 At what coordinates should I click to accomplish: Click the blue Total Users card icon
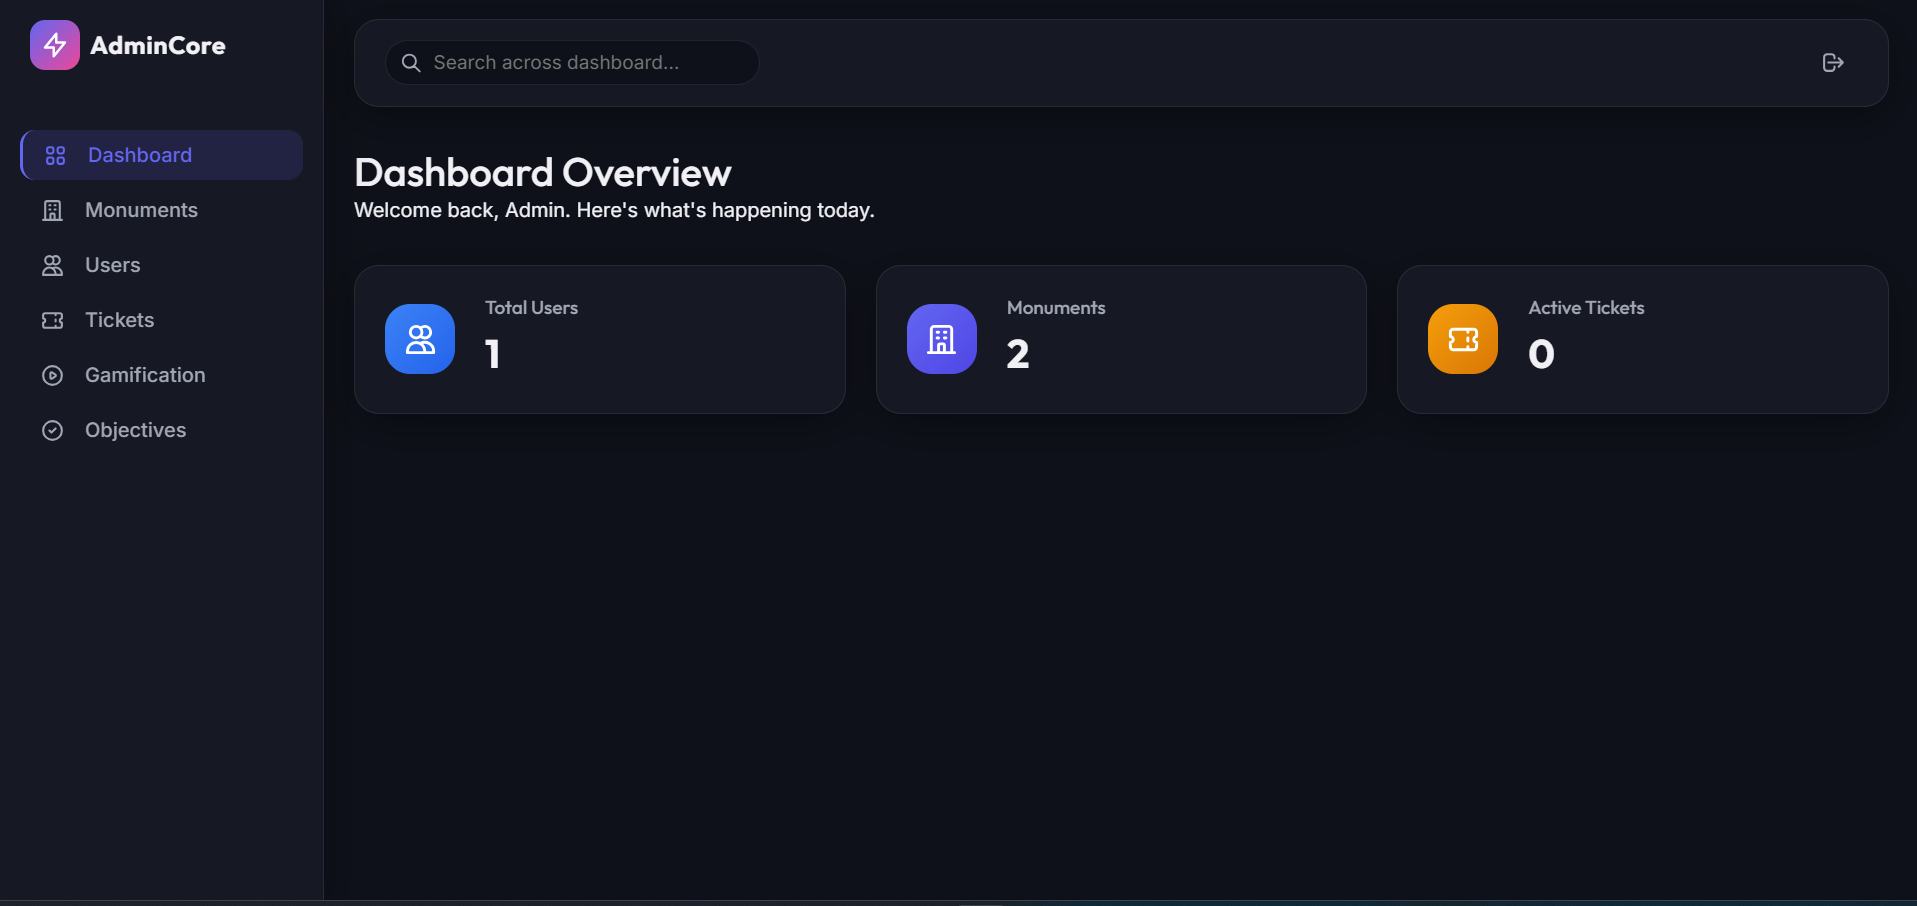tap(420, 339)
